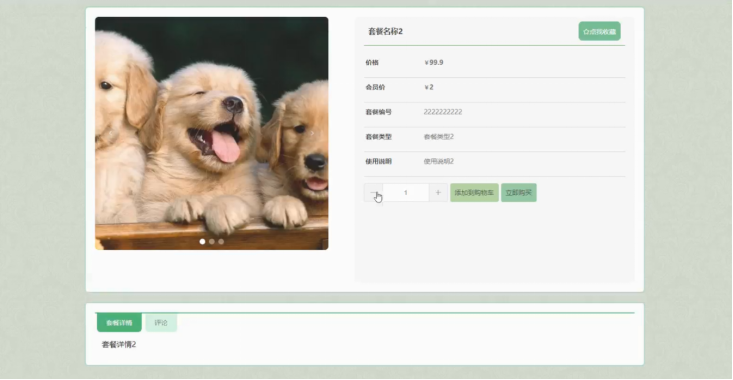This screenshot has width=733, height=380.
Task: Click the 套餐编号 label
Action: click(379, 112)
